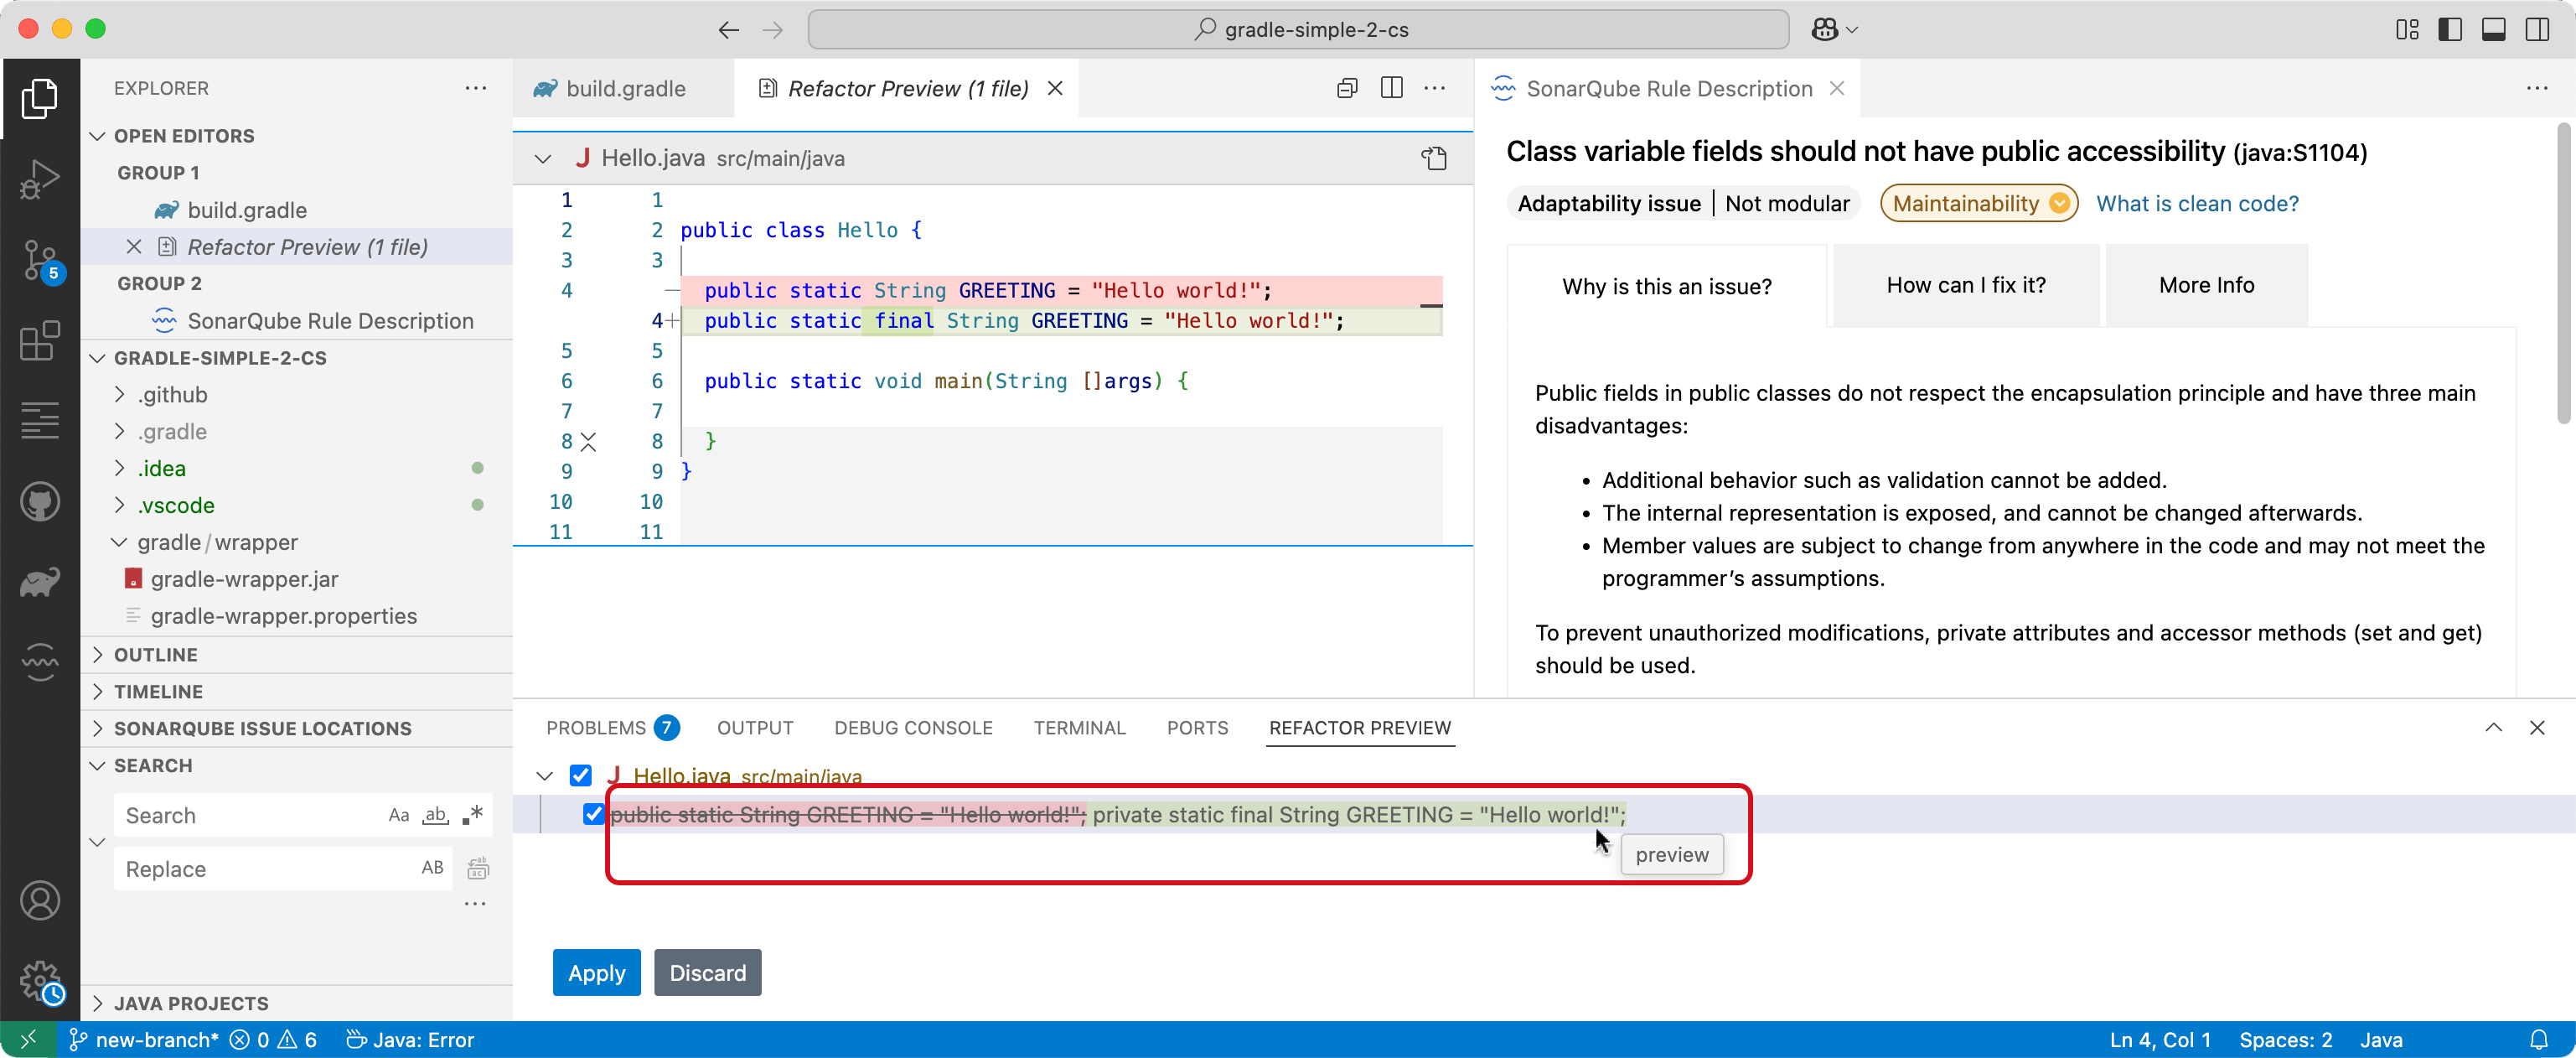Screen dimensions: 2576x1058
Task: Go forward with the right arrow
Action: pyautogui.click(x=772, y=30)
